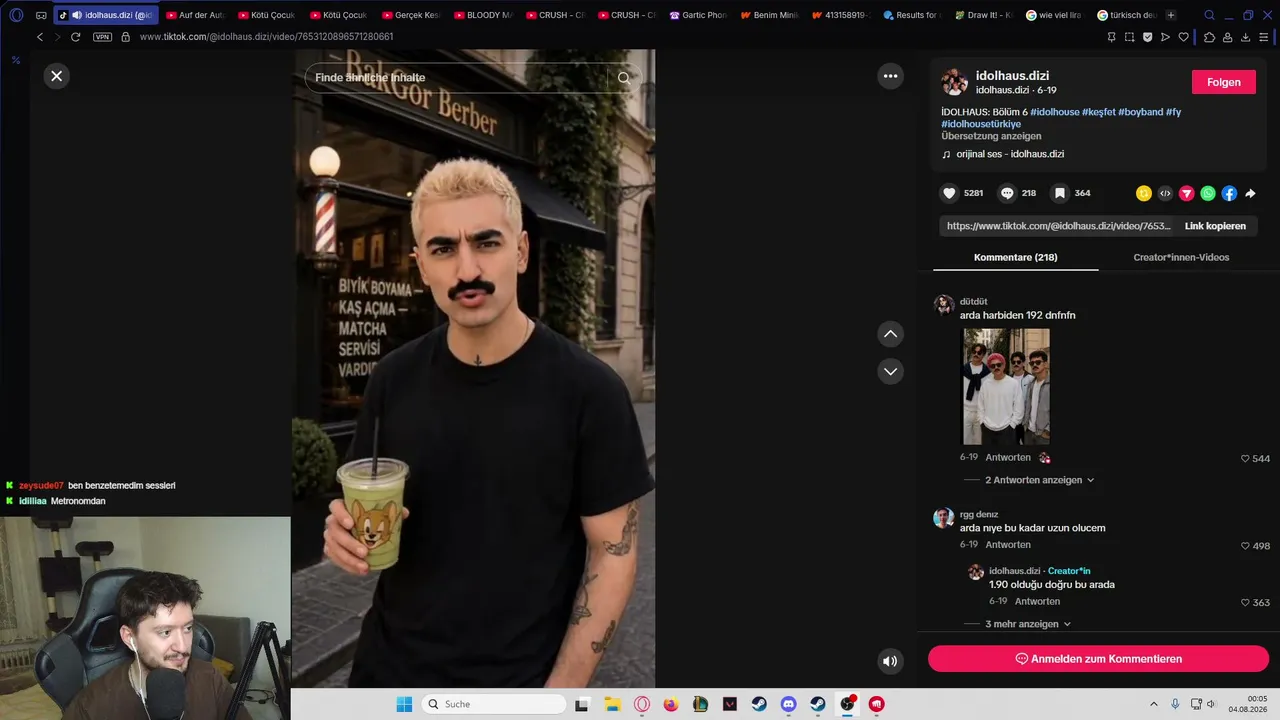Like rgg deniz's comment with 498 likes

coord(1245,546)
